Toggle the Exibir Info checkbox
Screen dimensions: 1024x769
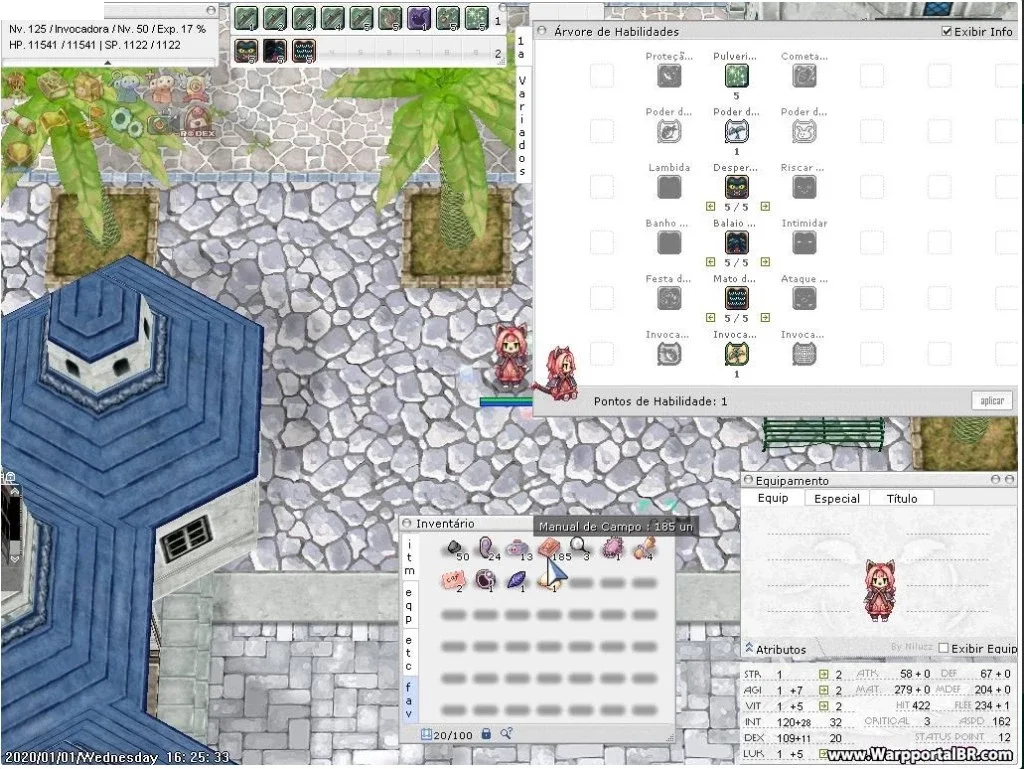coord(946,31)
